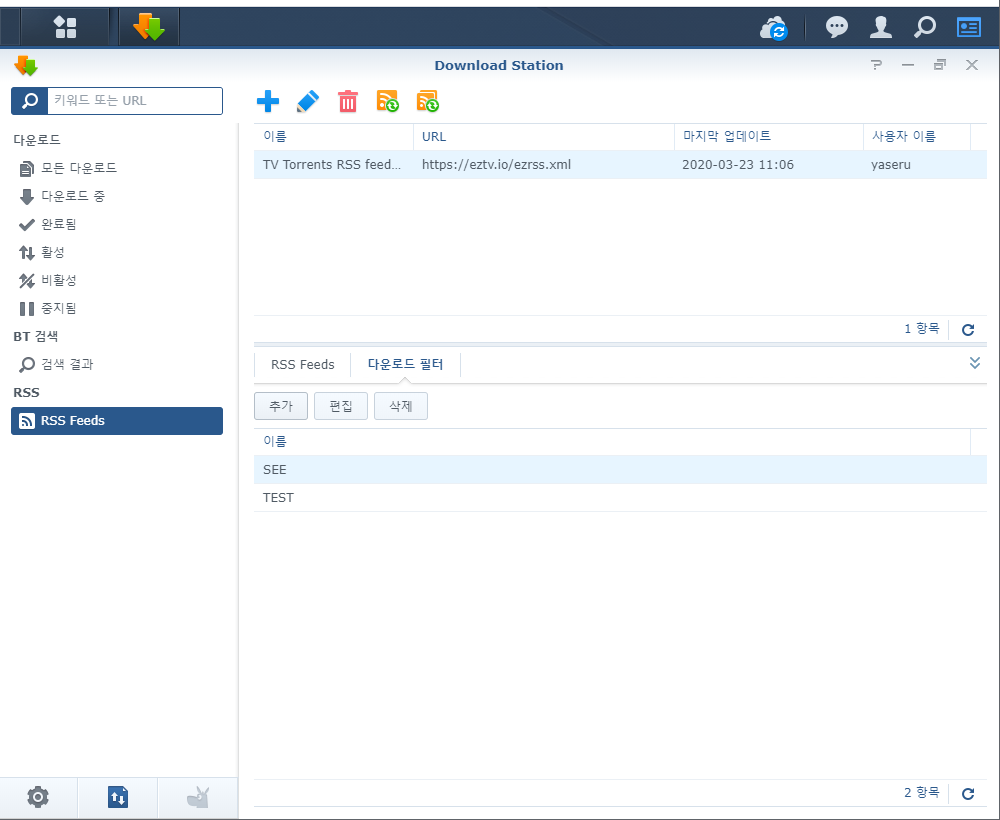Select 중지됨 in sidebar
Image resolution: width=1000 pixels, height=820 pixels.
(x=117, y=309)
